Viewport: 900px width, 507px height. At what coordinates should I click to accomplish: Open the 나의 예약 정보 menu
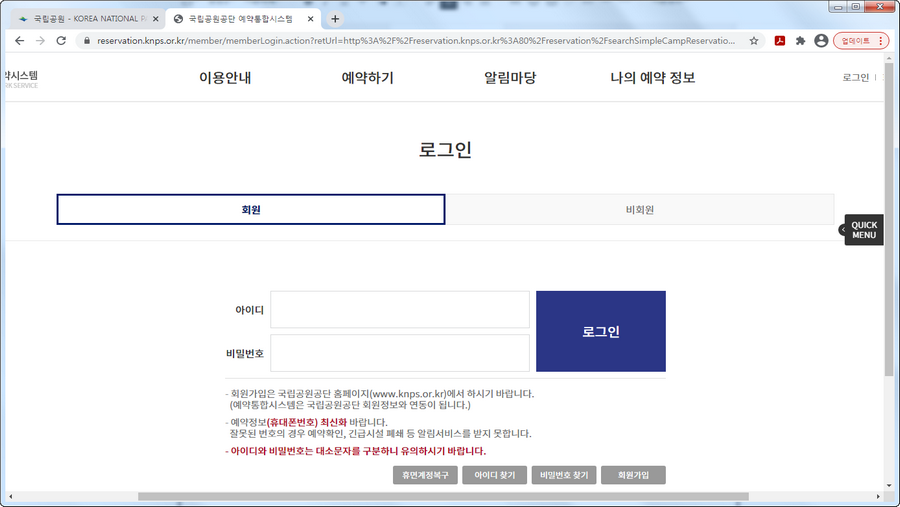[x=653, y=78]
